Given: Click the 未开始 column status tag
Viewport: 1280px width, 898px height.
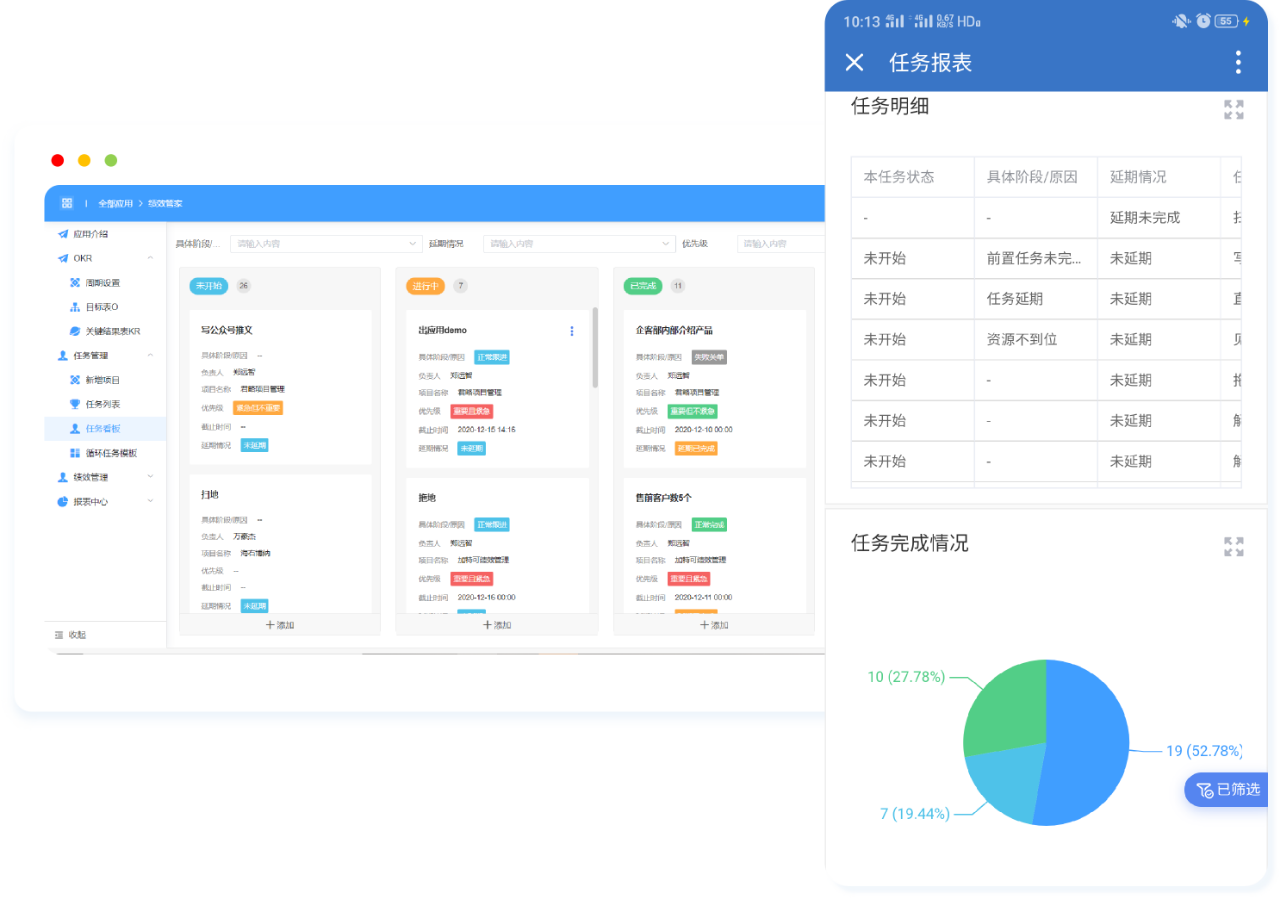Looking at the screenshot, I should (209, 286).
